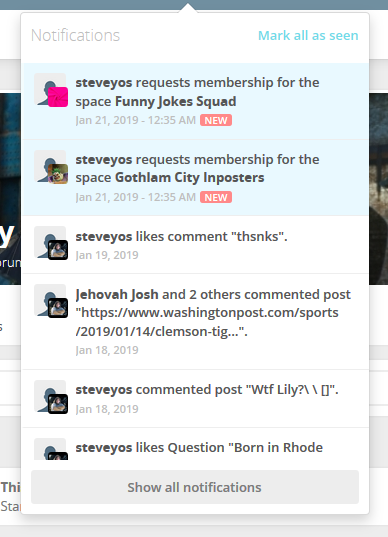388x537 pixels.
Task: Open the washingtonpost.com commented post notification
Action: click(196, 322)
